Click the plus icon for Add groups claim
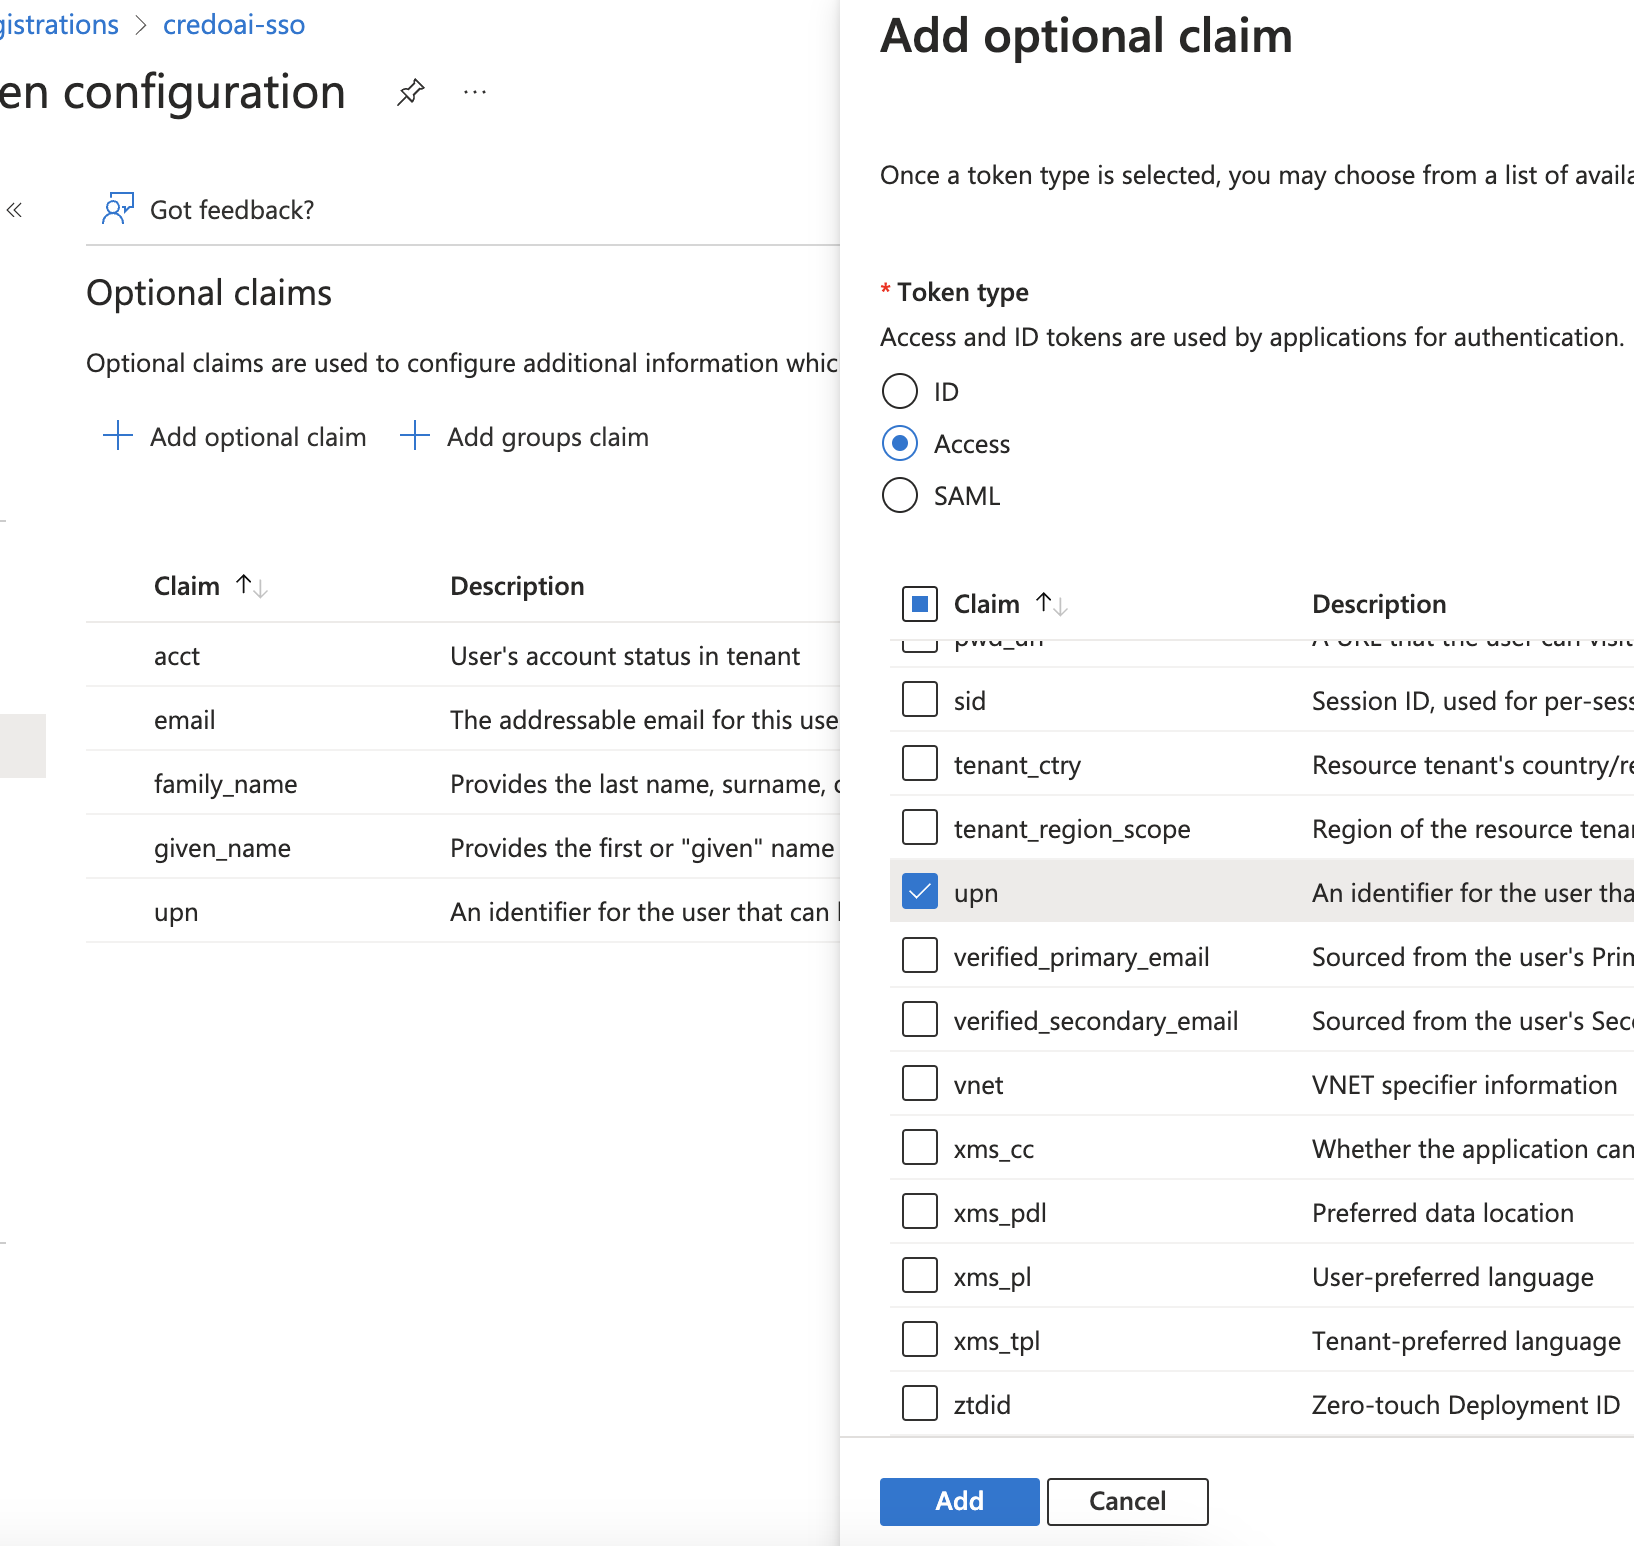Viewport: 1634px width, 1546px height. tap(414, 436)
